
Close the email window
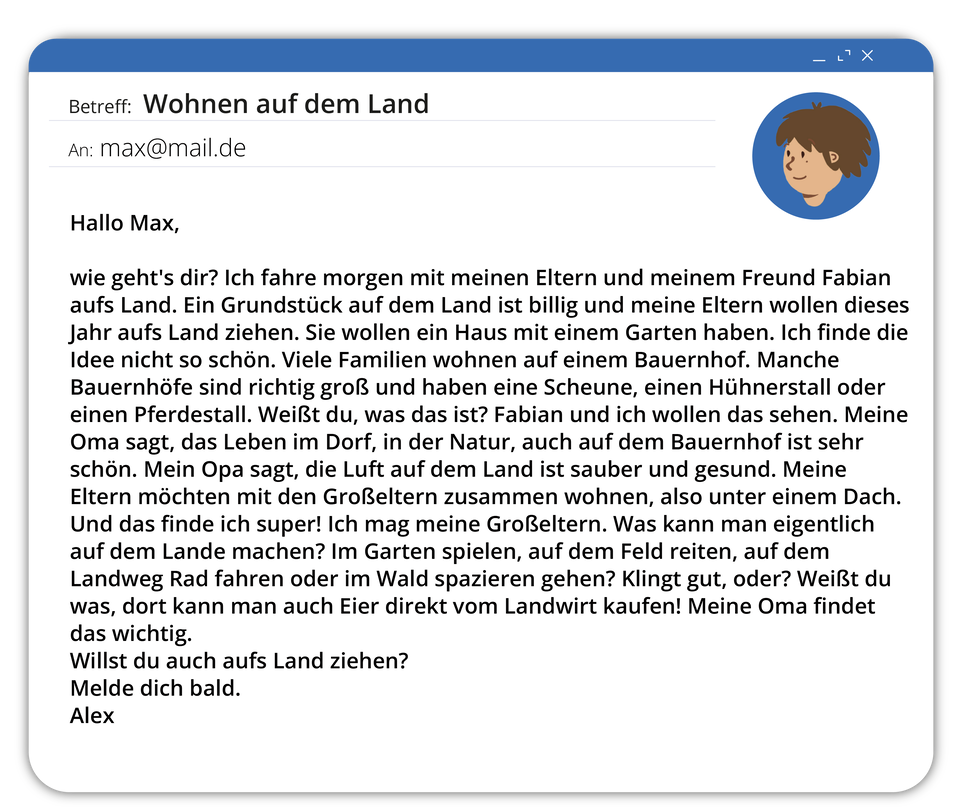[x=868, y=56]
